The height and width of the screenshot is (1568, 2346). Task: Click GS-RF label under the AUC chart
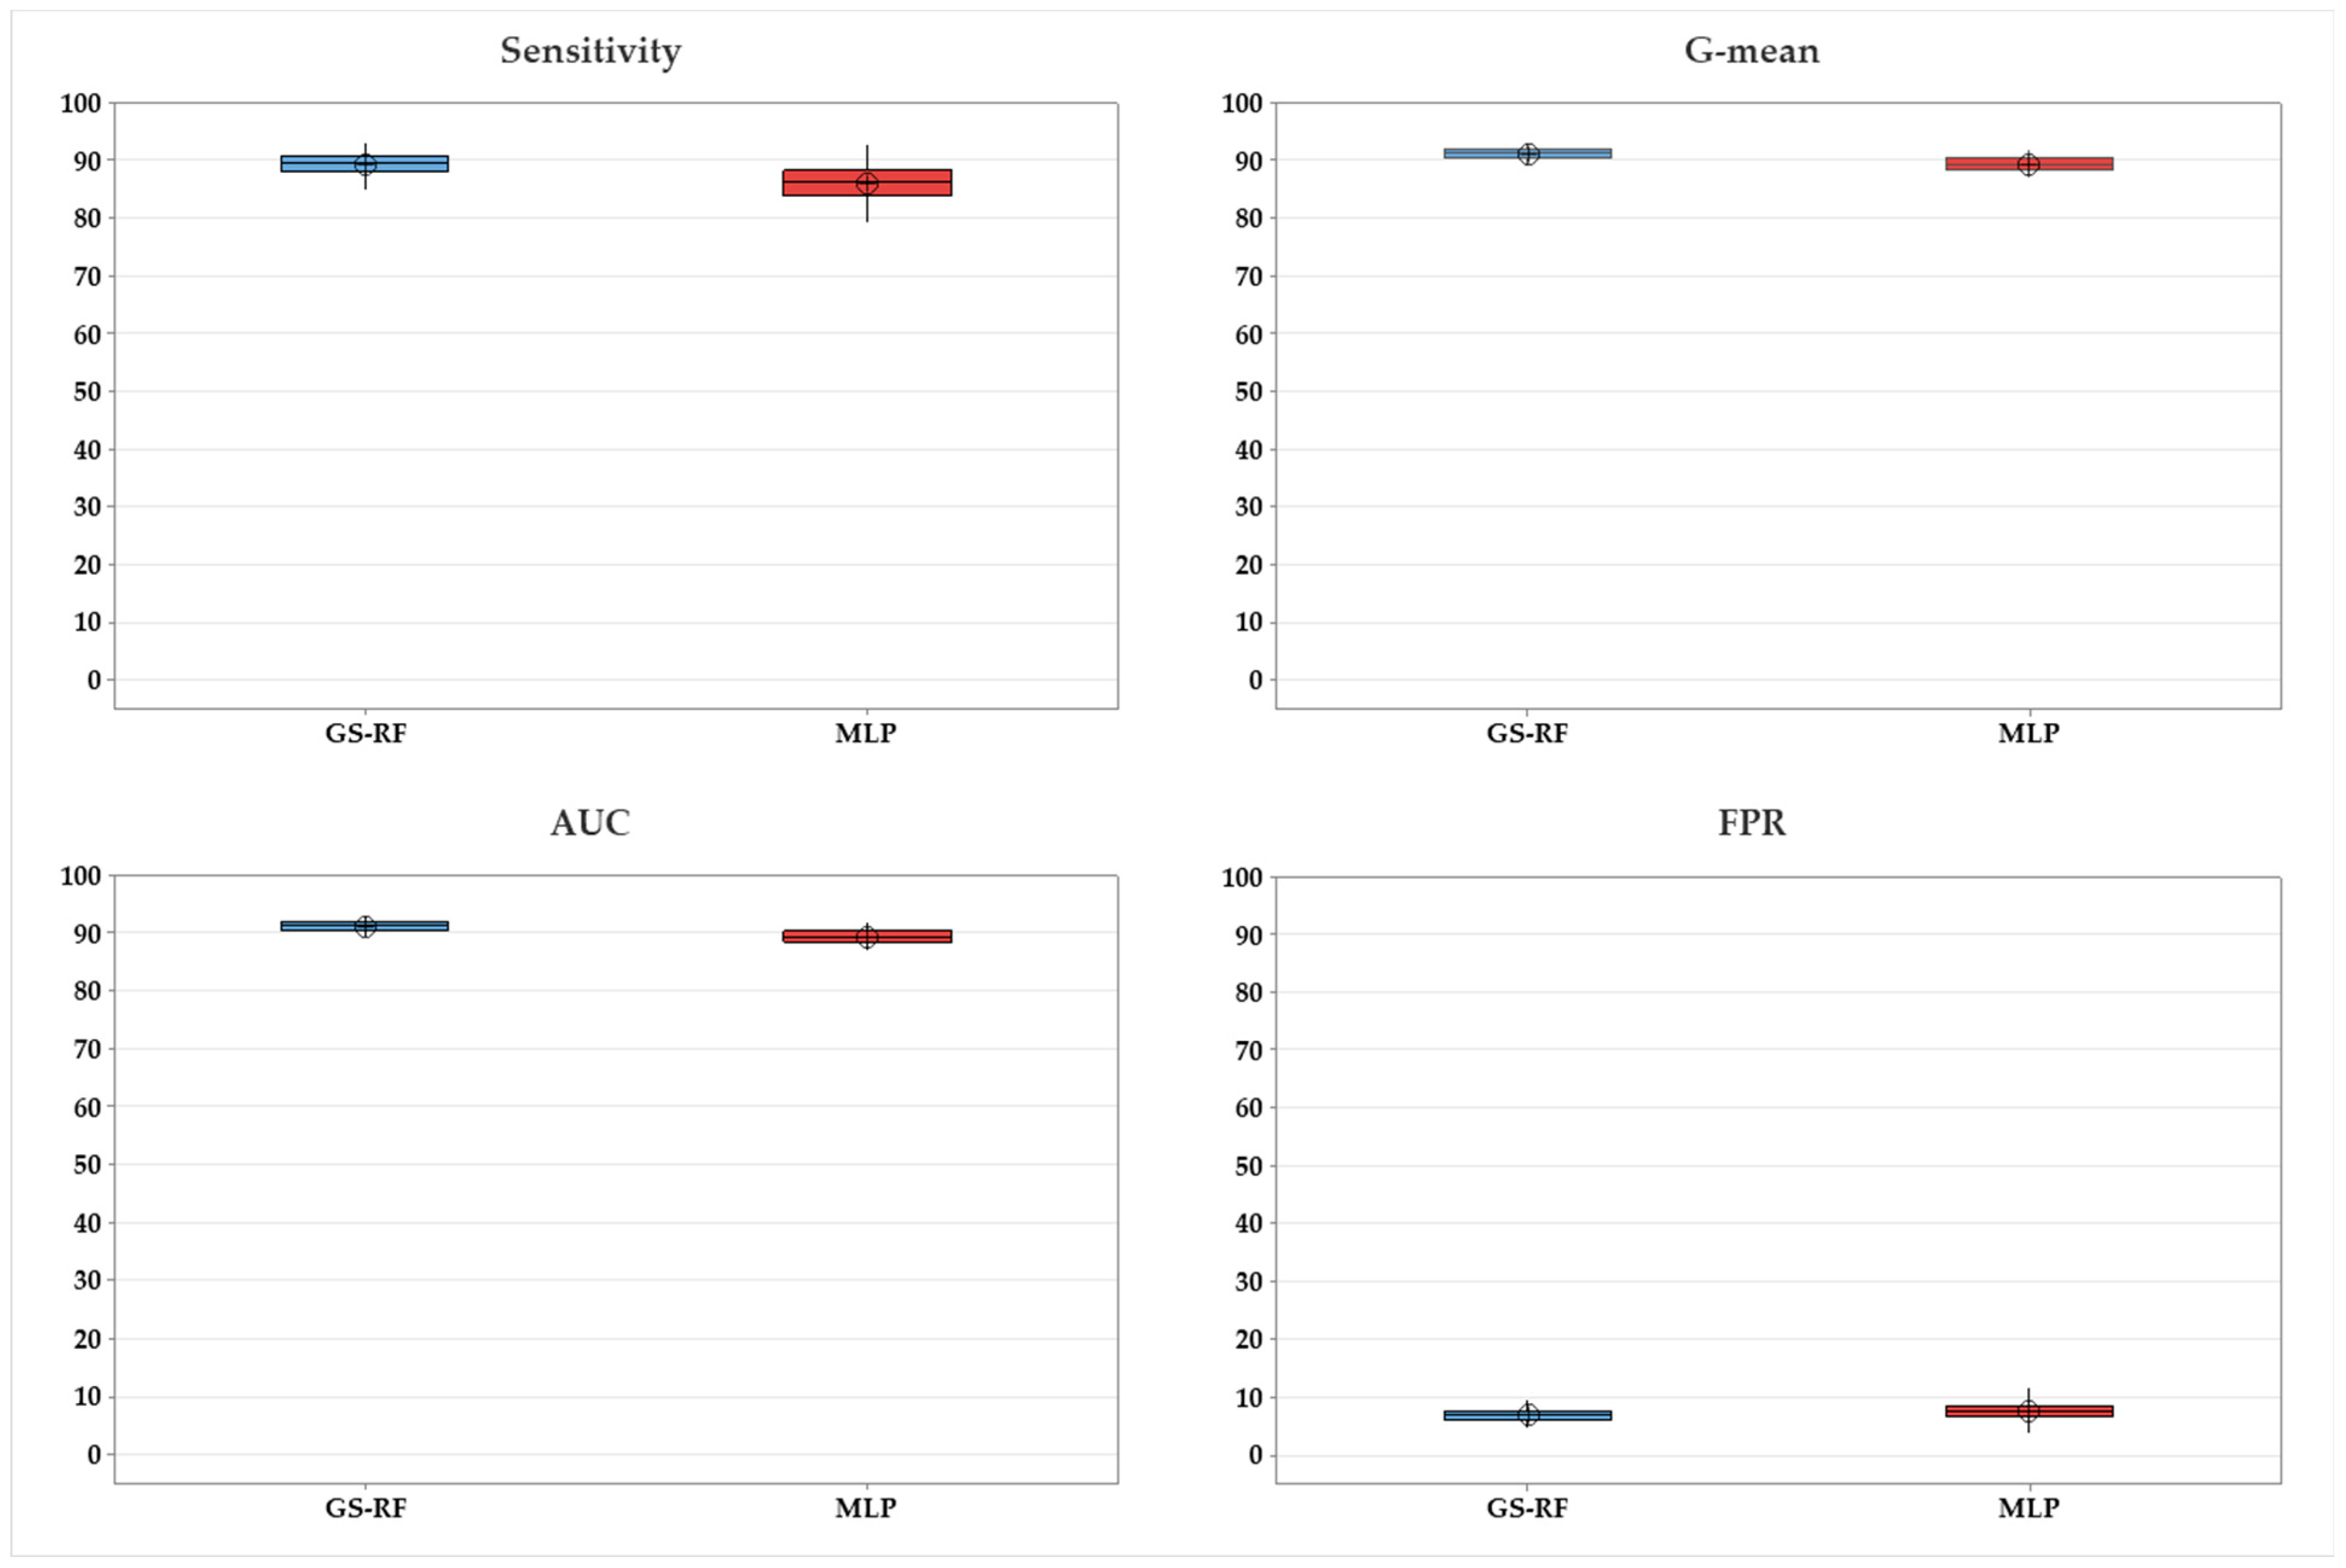coord(365,1508)
